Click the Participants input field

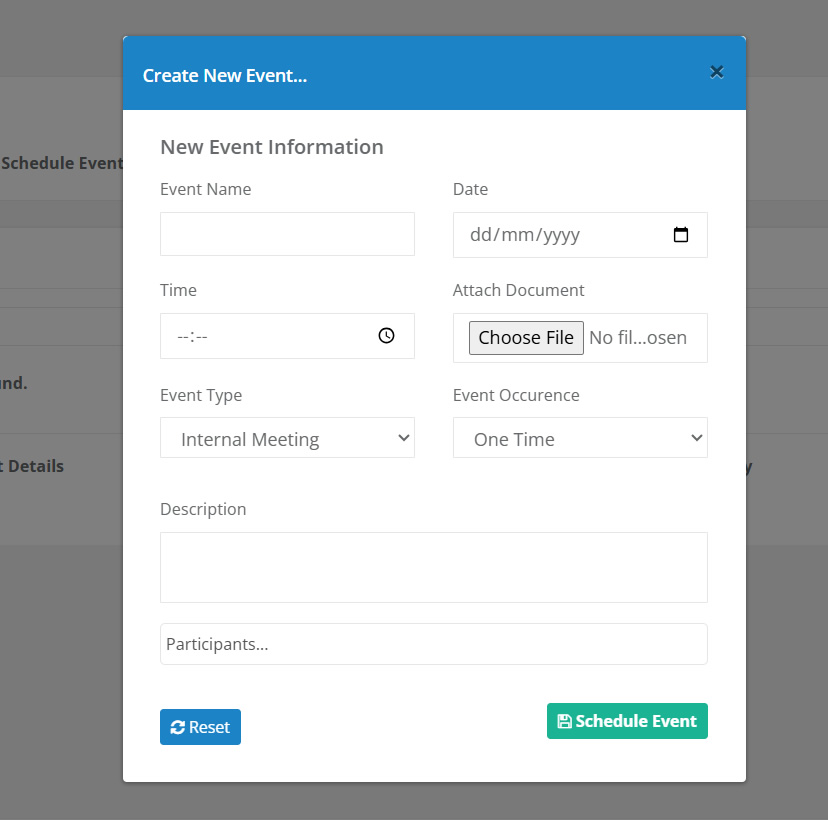434,644
